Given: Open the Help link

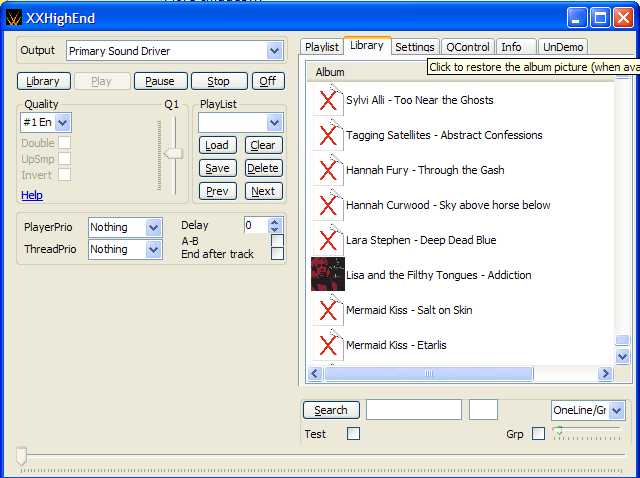Looking at the screenshot, I should pyautogui.click(x=32, y=195).
